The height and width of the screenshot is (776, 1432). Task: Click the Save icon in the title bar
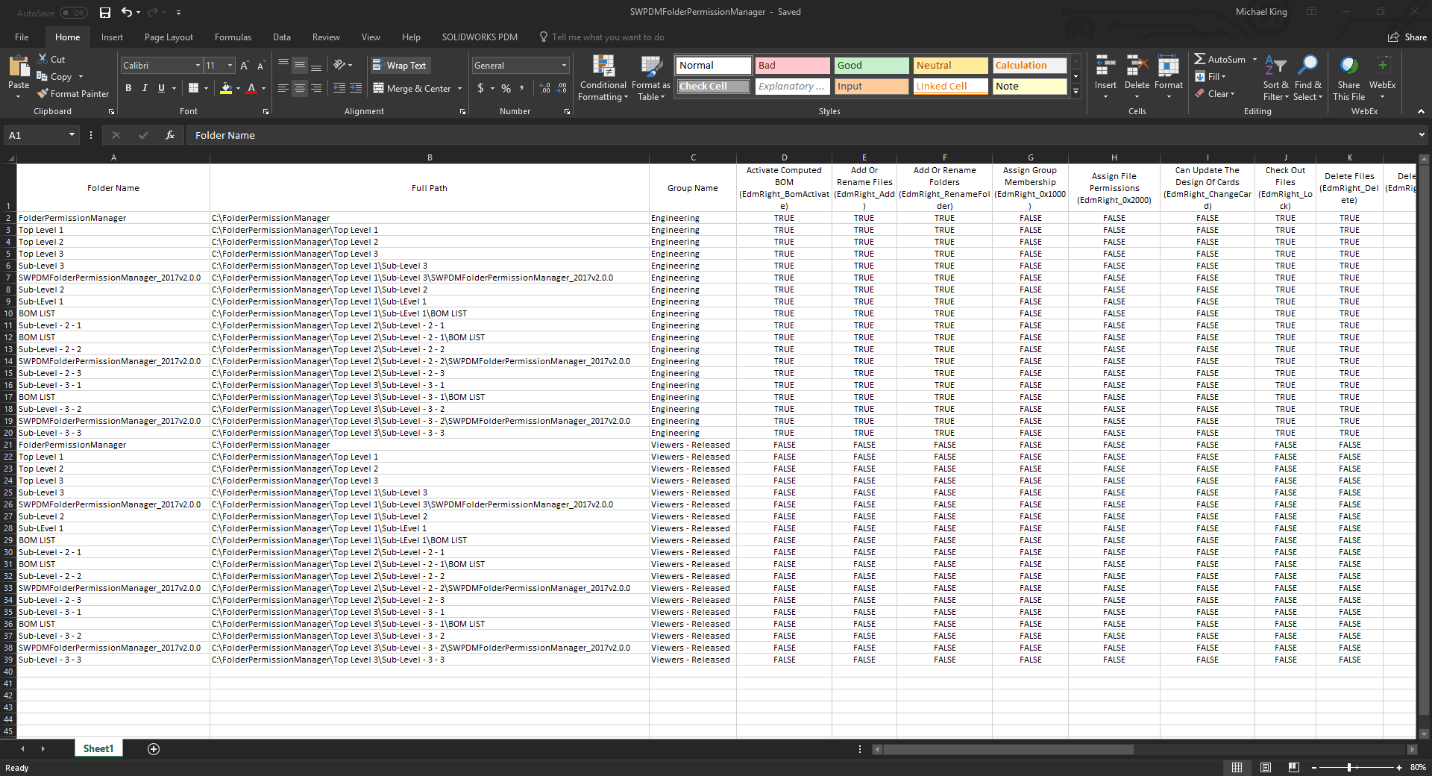coord(106,12)
